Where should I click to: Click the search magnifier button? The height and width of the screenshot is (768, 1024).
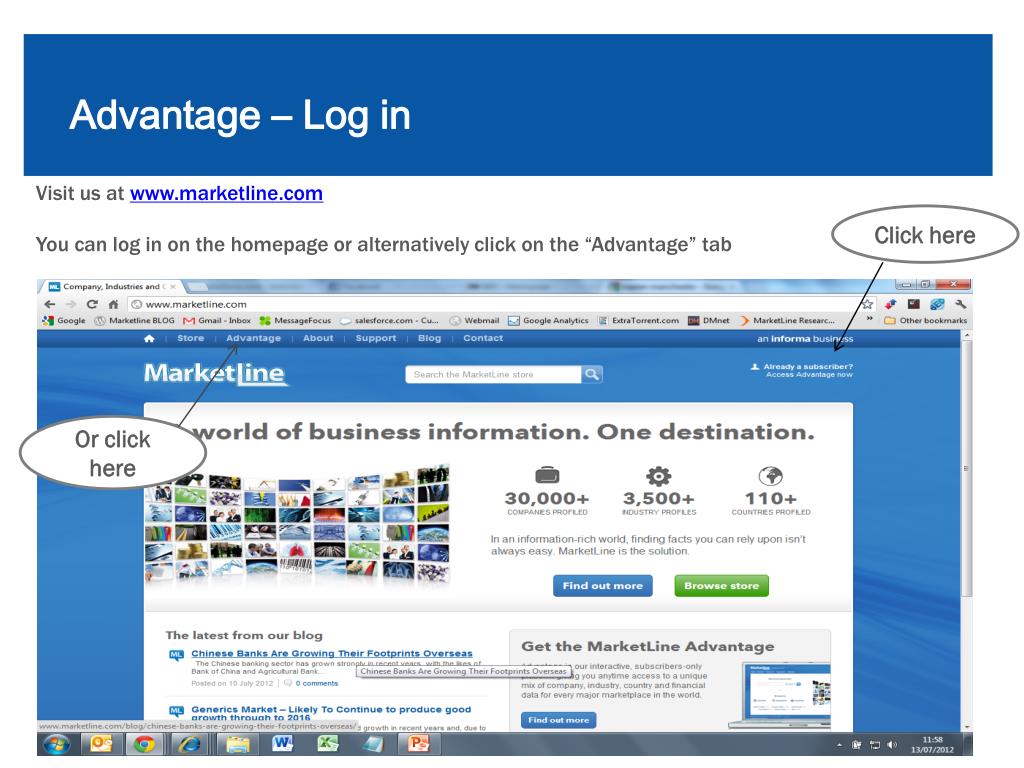[592, 374]
